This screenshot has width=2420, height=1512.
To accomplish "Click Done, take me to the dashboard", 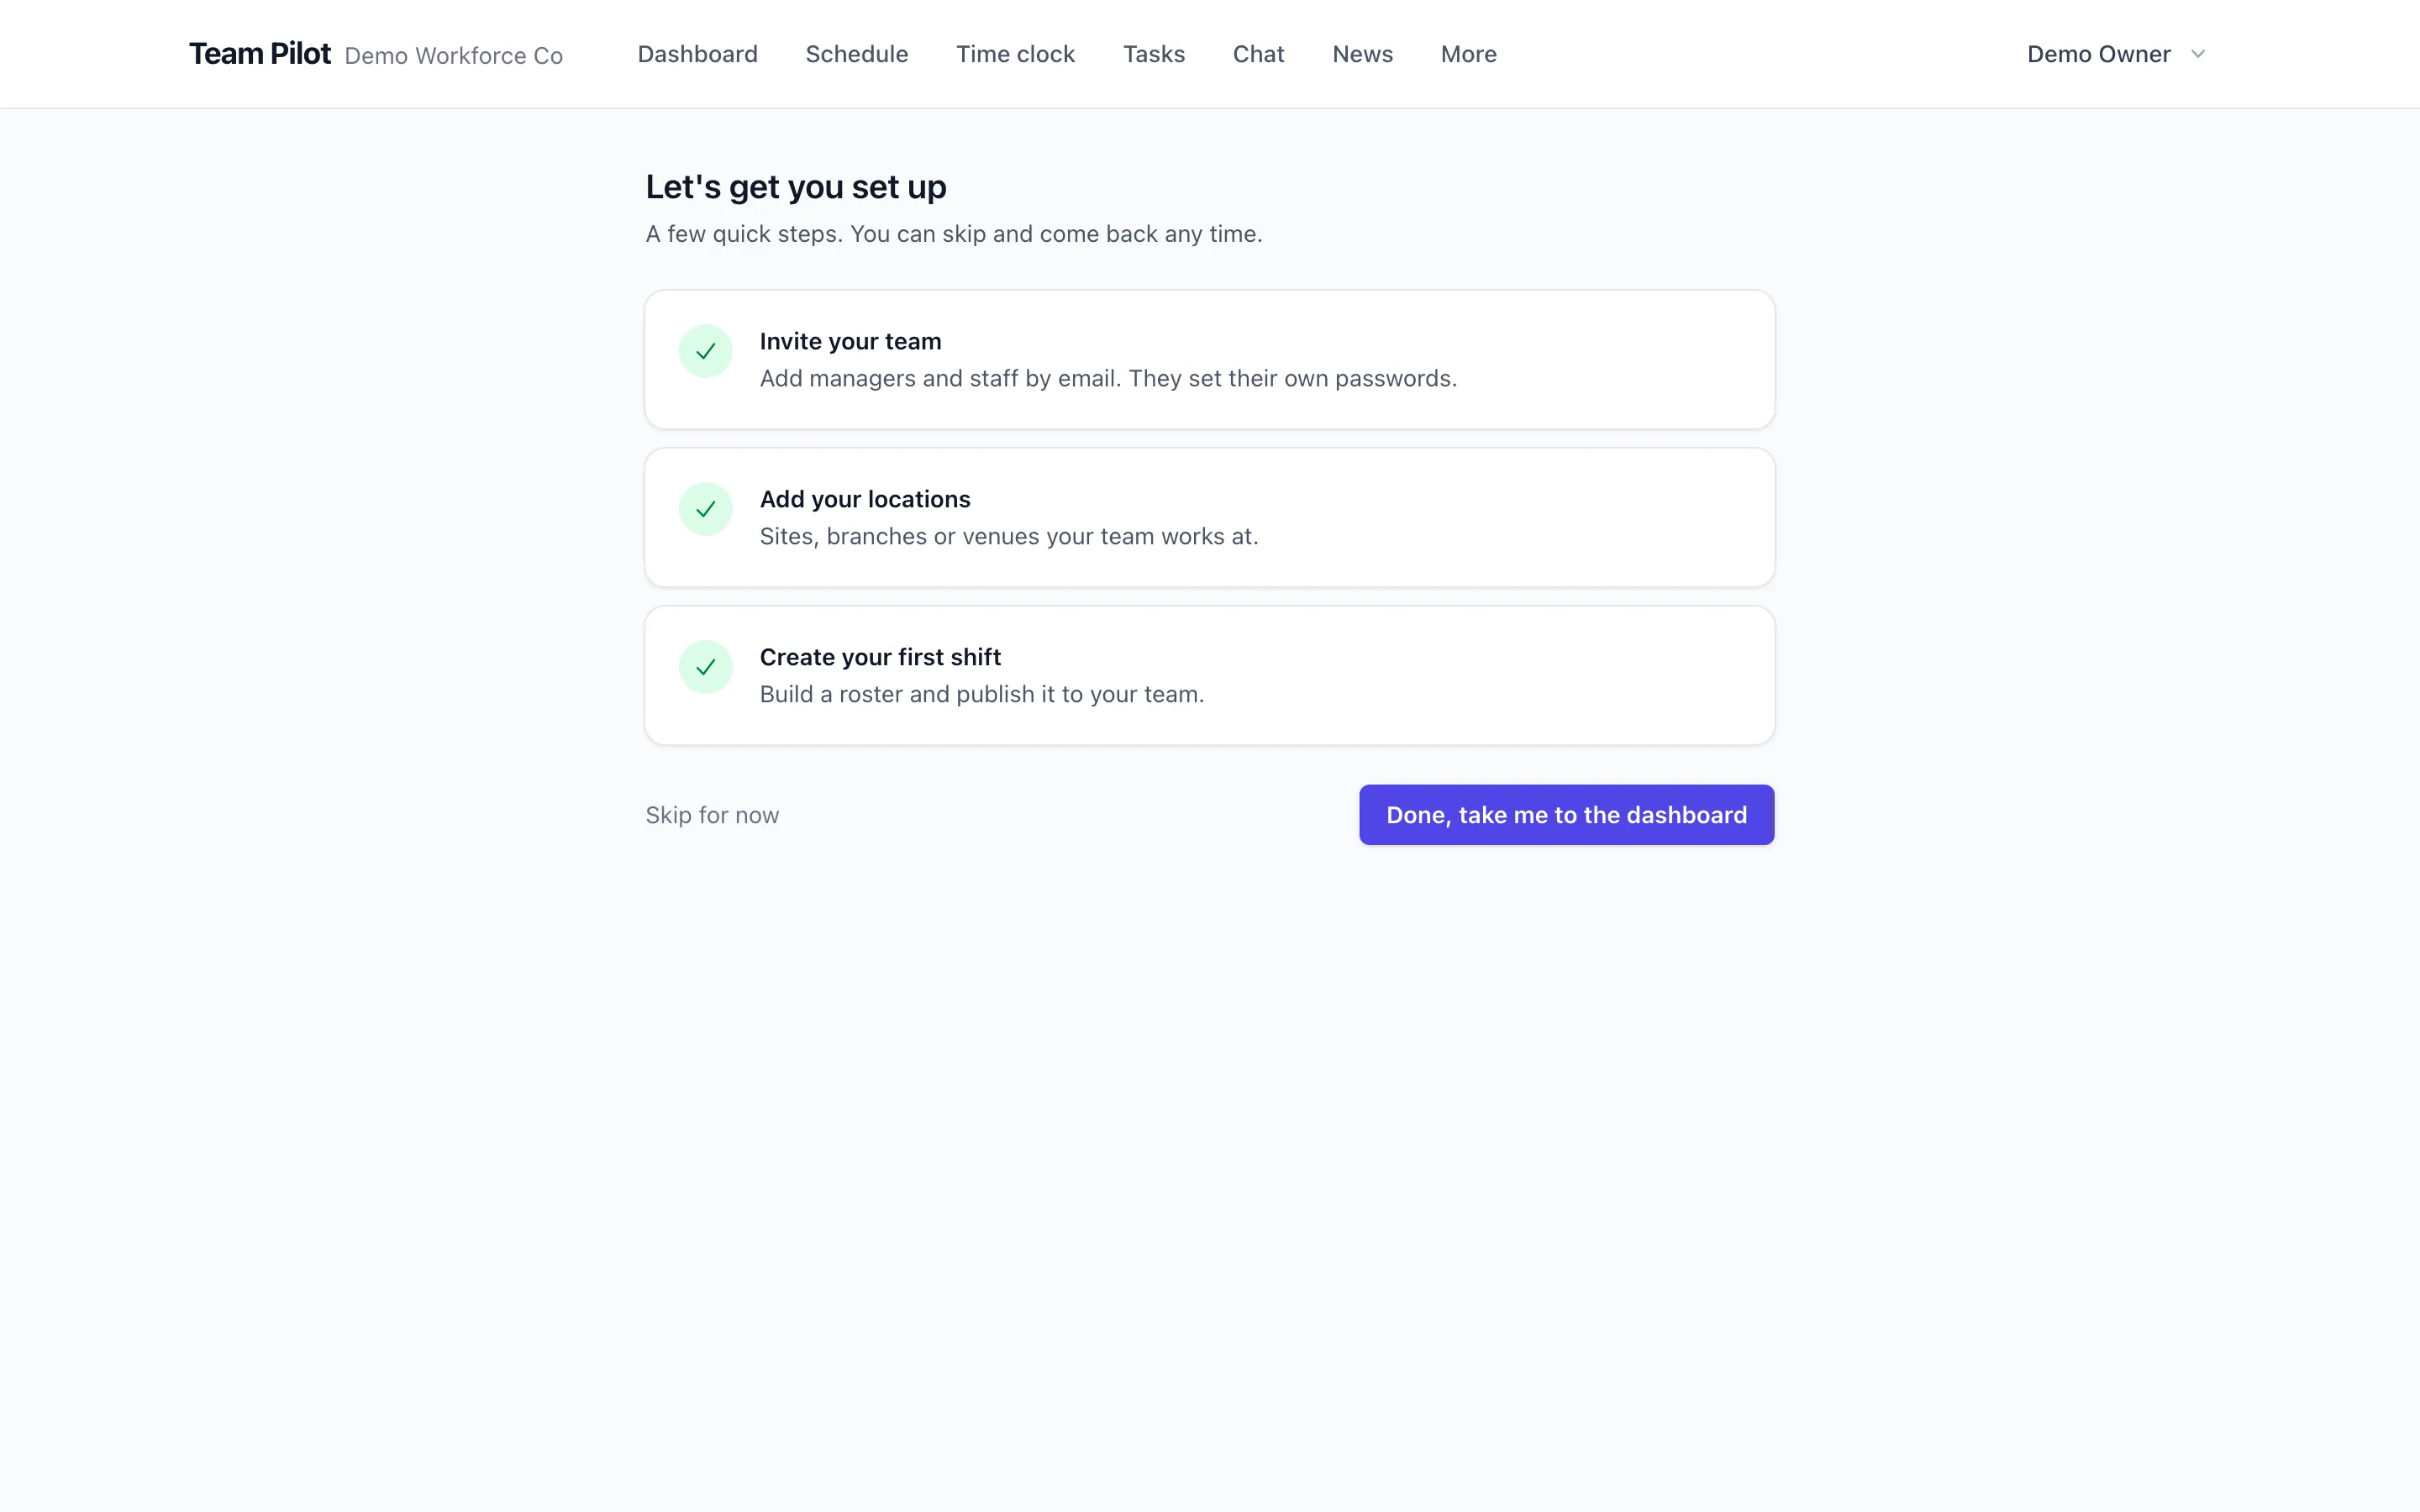I will [x=1566, y=815].
